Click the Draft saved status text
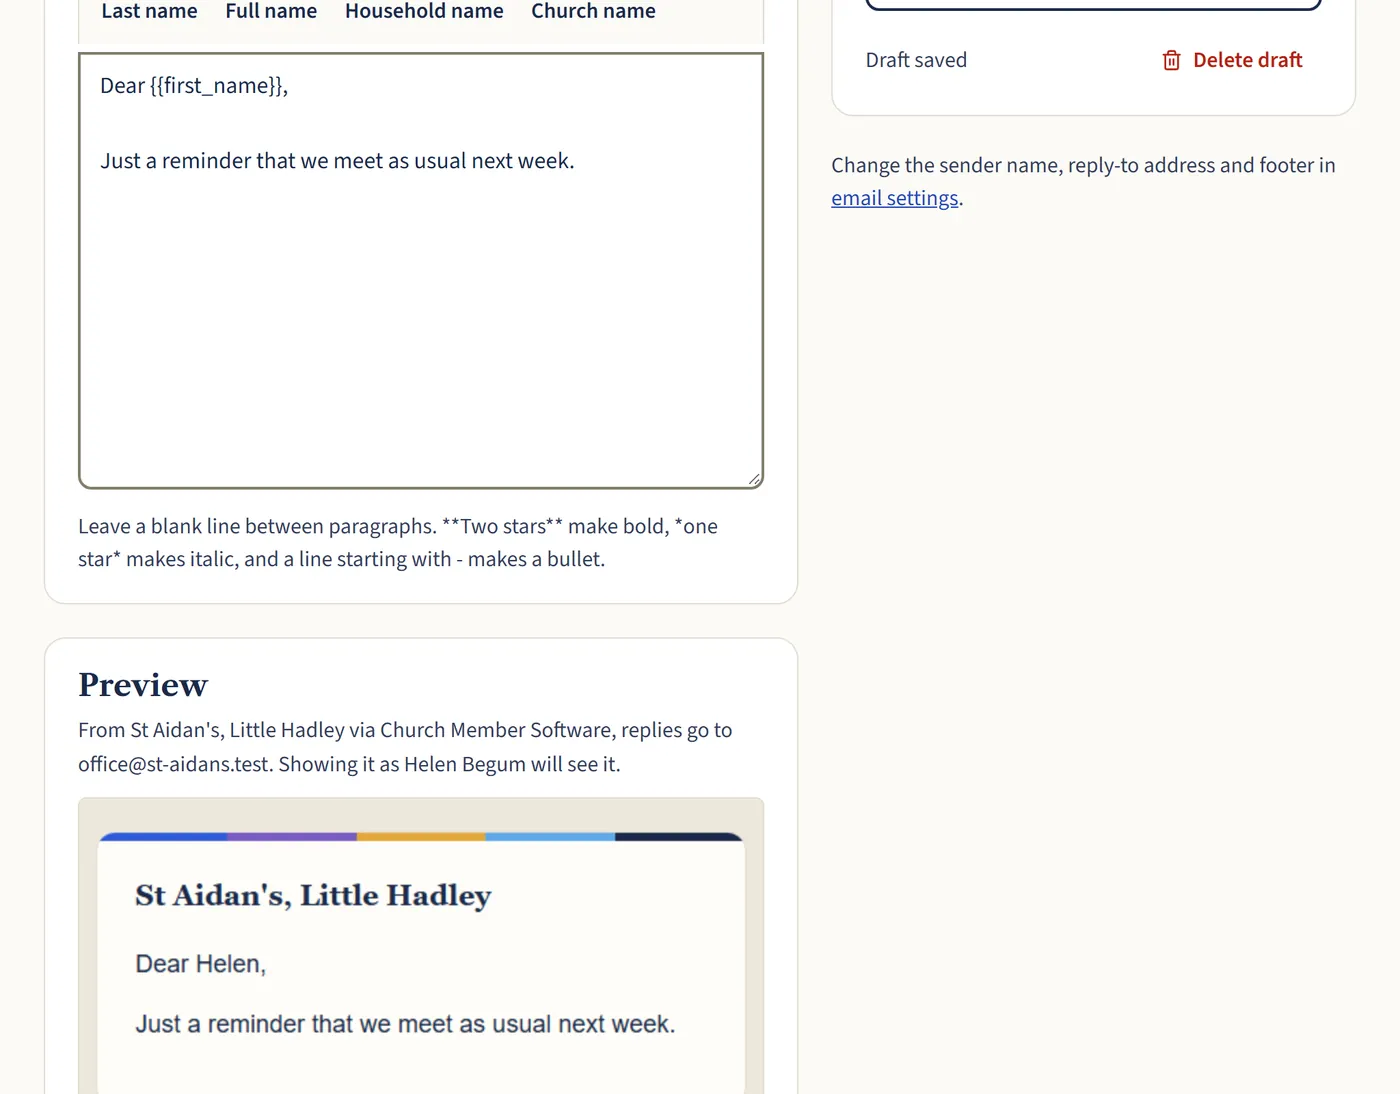 coord(916,60)
